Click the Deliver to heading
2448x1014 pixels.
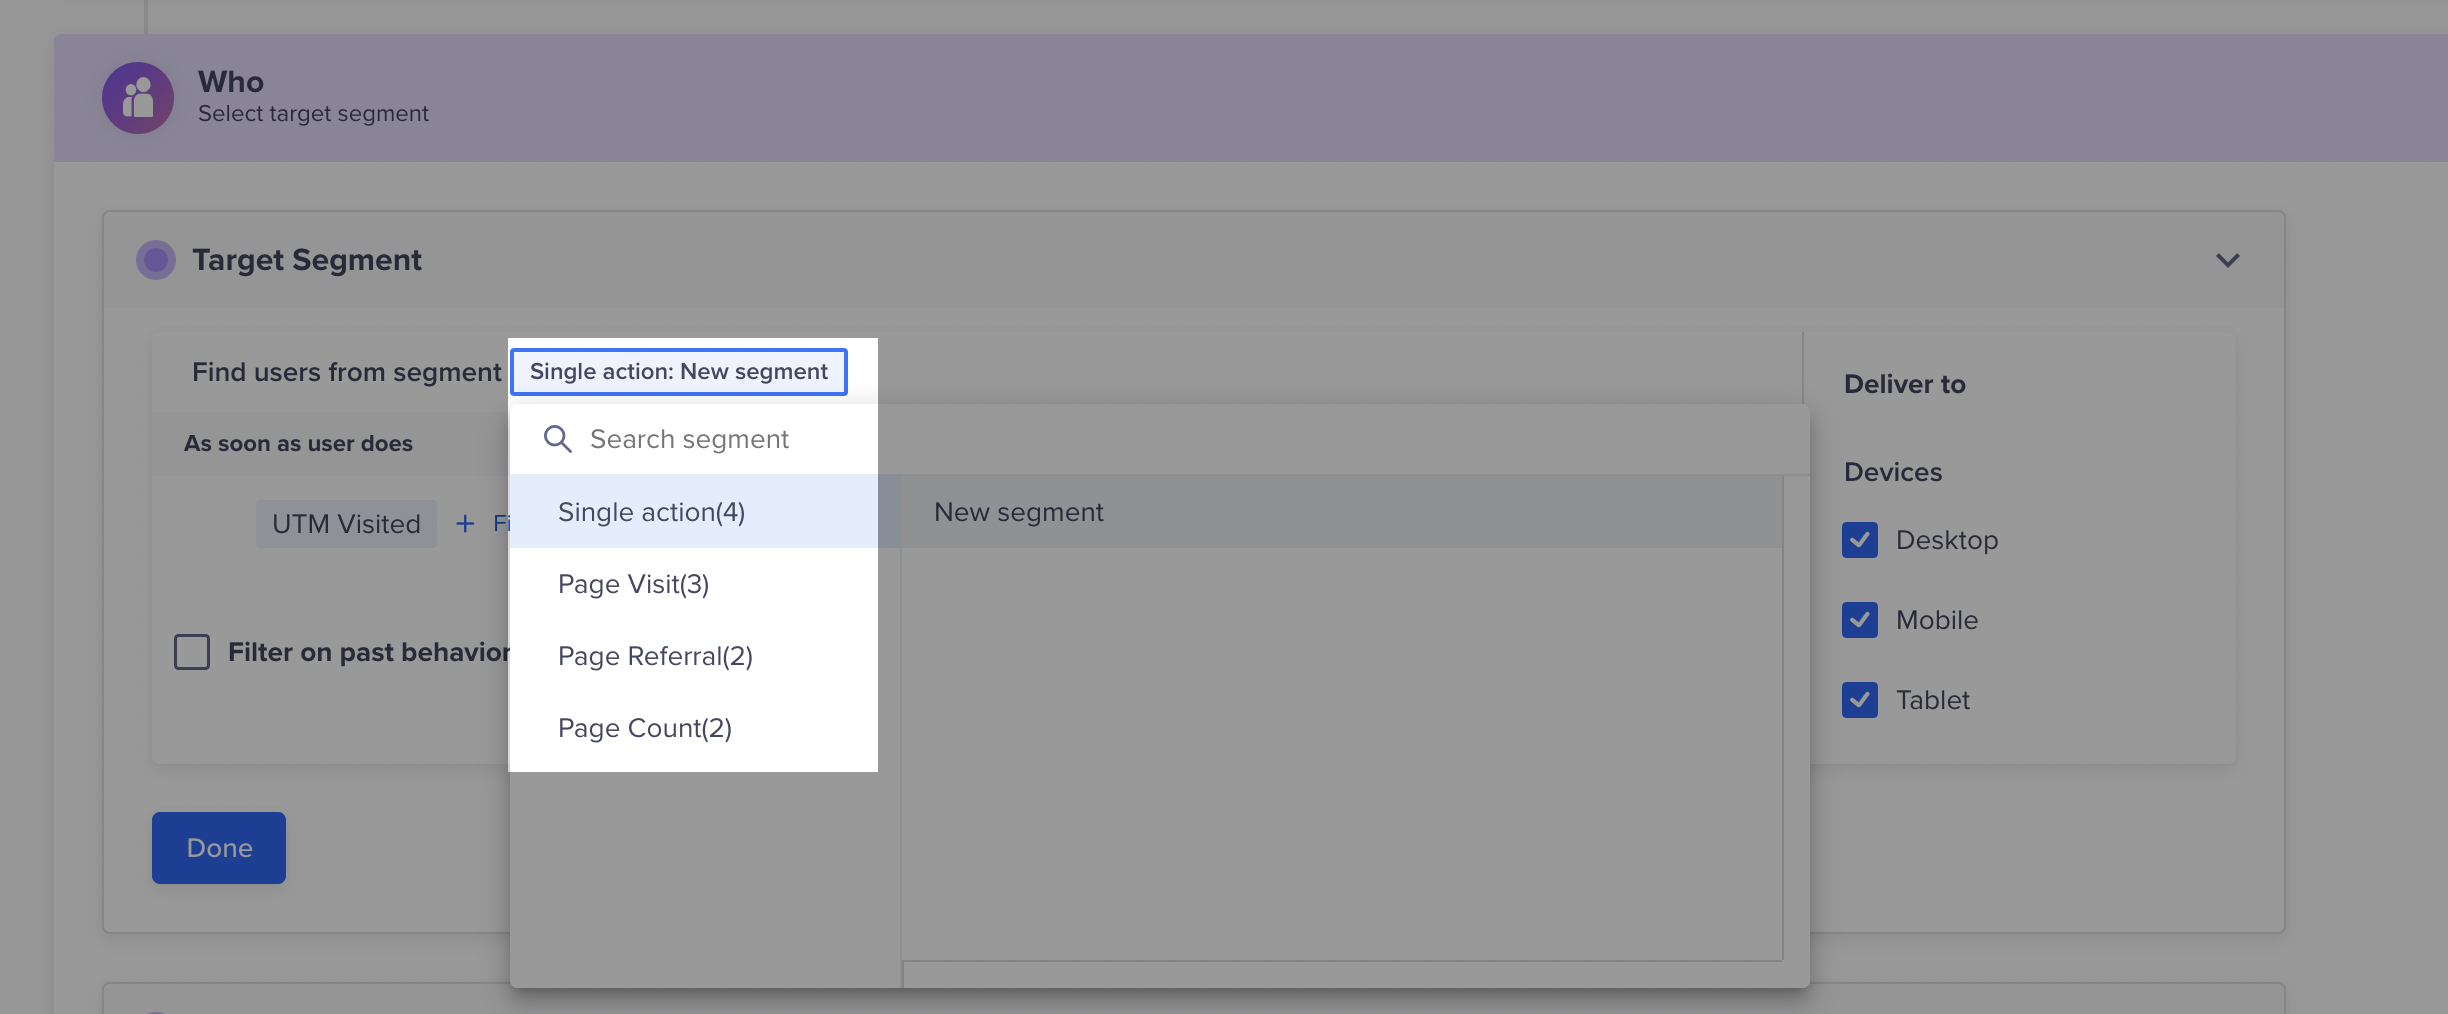(1905, 384)
